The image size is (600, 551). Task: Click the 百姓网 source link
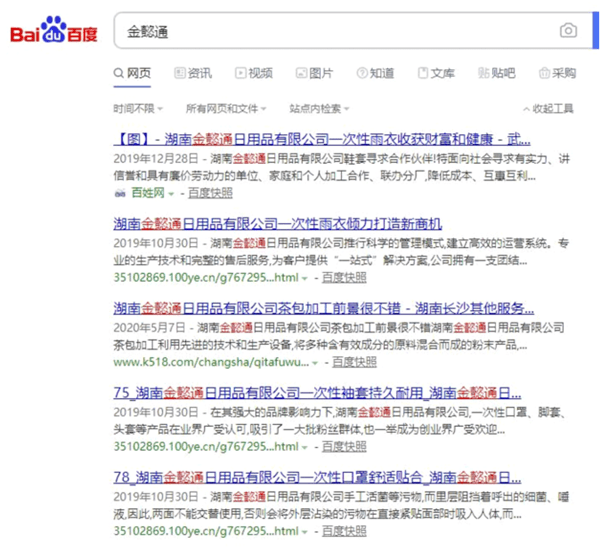click(148, 193)
